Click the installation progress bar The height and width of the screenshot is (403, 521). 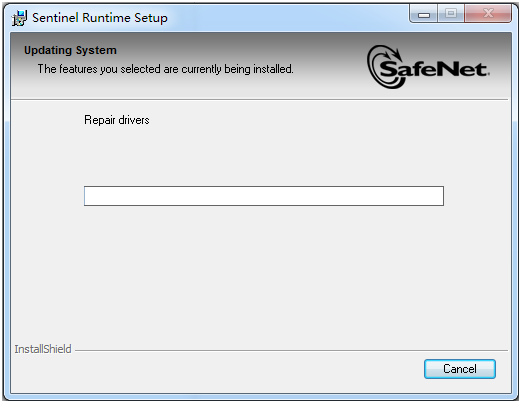(x=264, y=196)
